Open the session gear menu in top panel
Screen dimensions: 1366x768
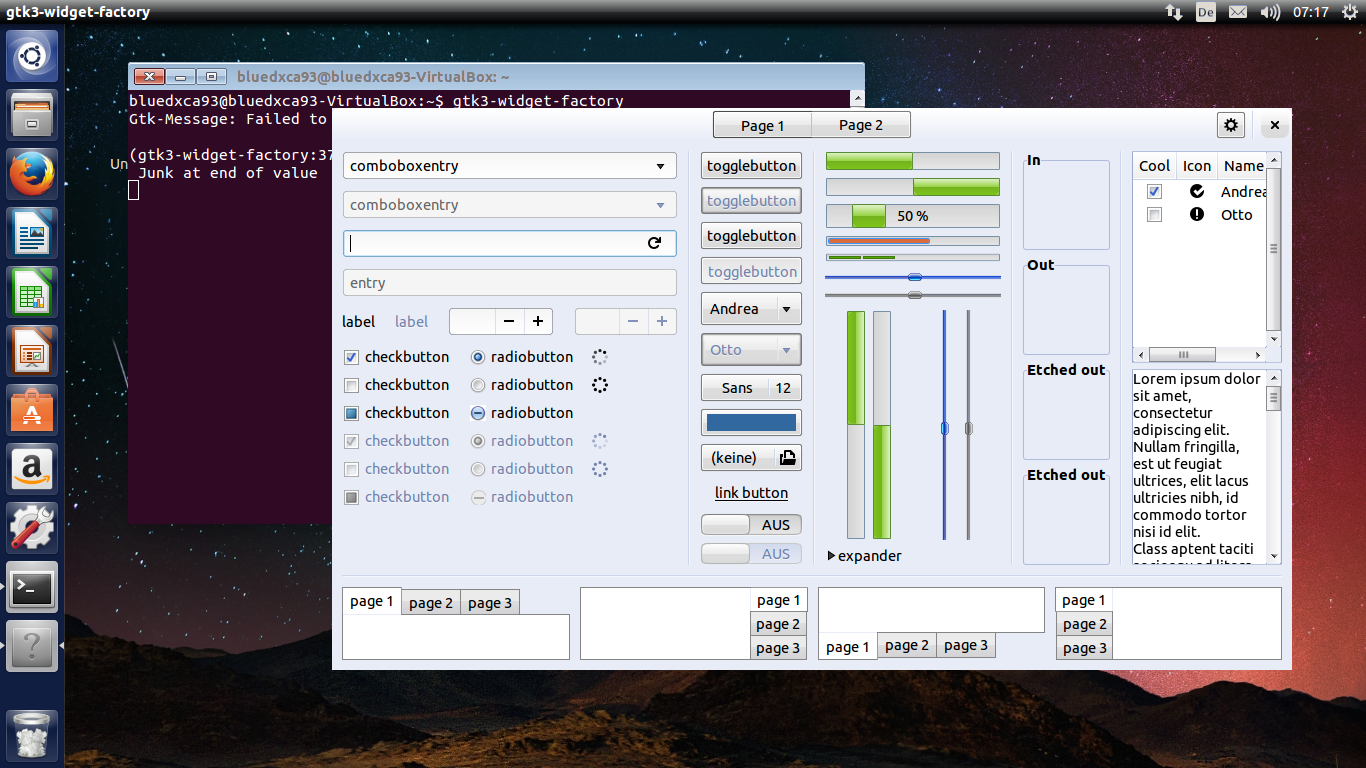tap(1349, 12)
